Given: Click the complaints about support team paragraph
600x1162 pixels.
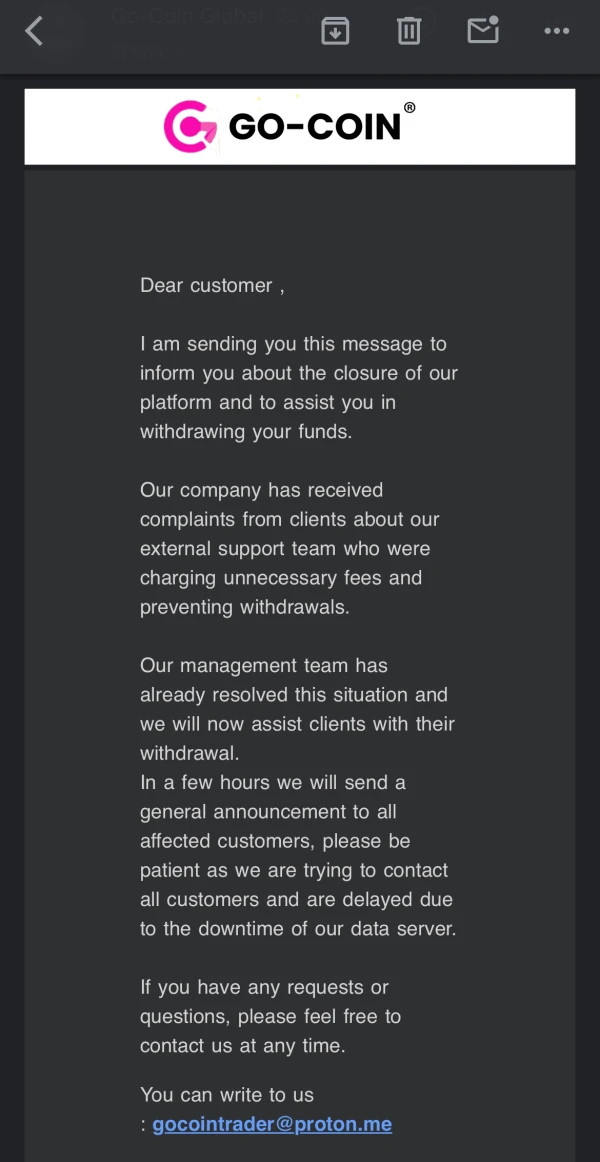Looking at the screenshot, I should coord(289,549).
